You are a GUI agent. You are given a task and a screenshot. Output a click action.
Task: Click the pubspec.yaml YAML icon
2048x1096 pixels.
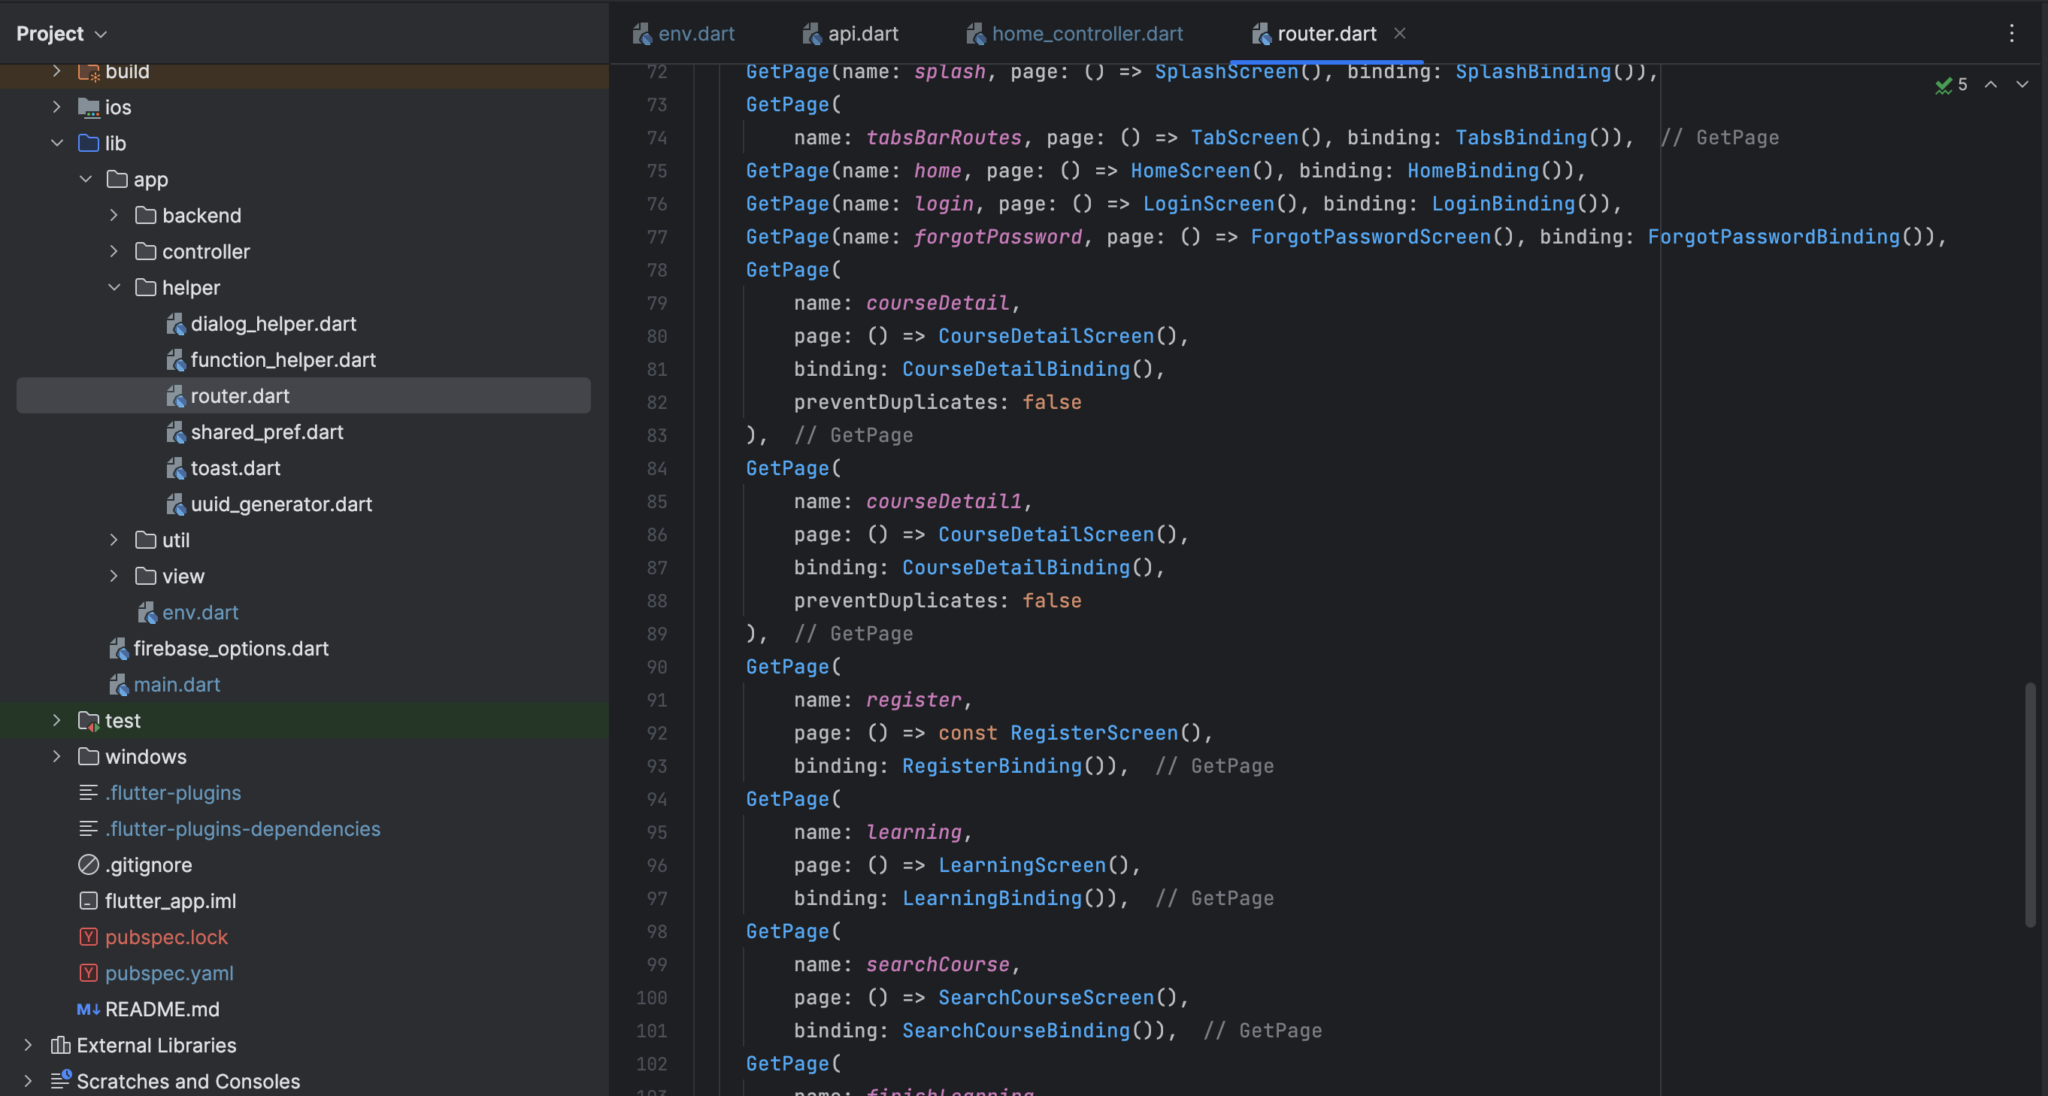(89, 973)
